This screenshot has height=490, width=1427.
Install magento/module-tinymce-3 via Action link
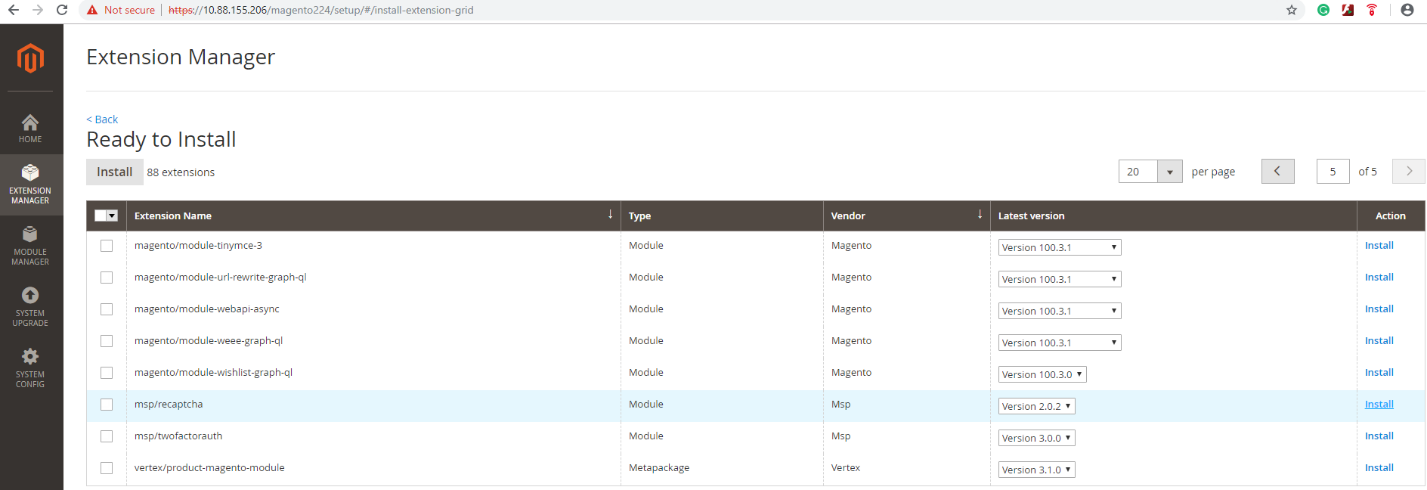tap(1379, 245)
